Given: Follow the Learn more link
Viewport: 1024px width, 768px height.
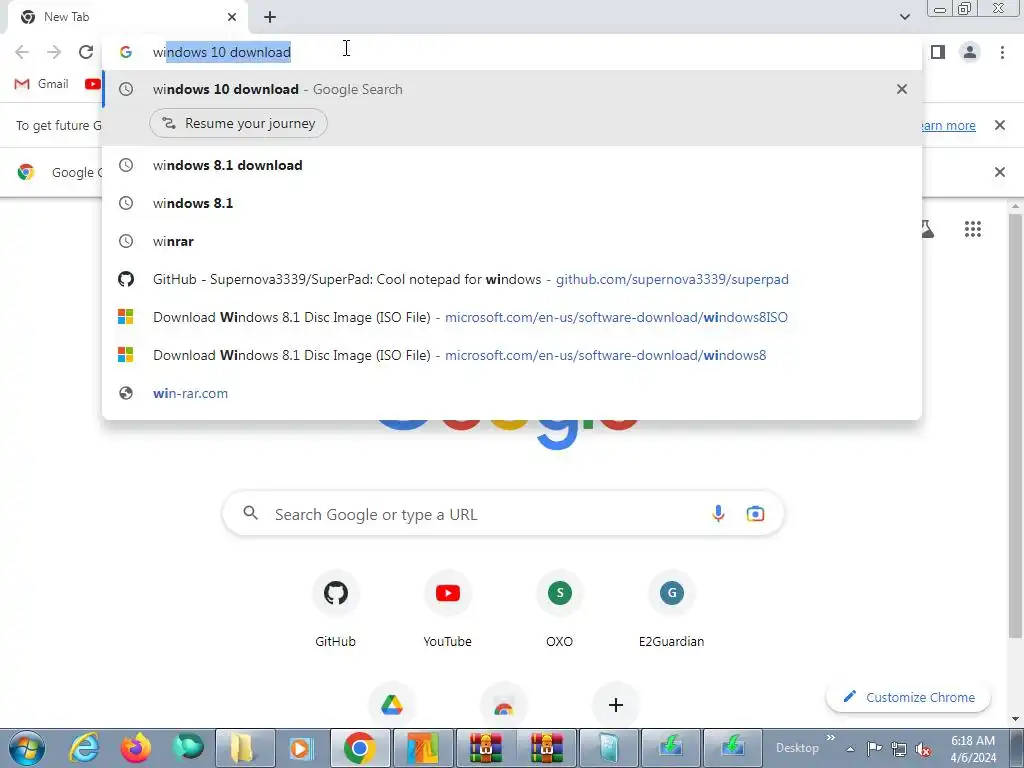Looking at the screenshot, I should 948,125.
